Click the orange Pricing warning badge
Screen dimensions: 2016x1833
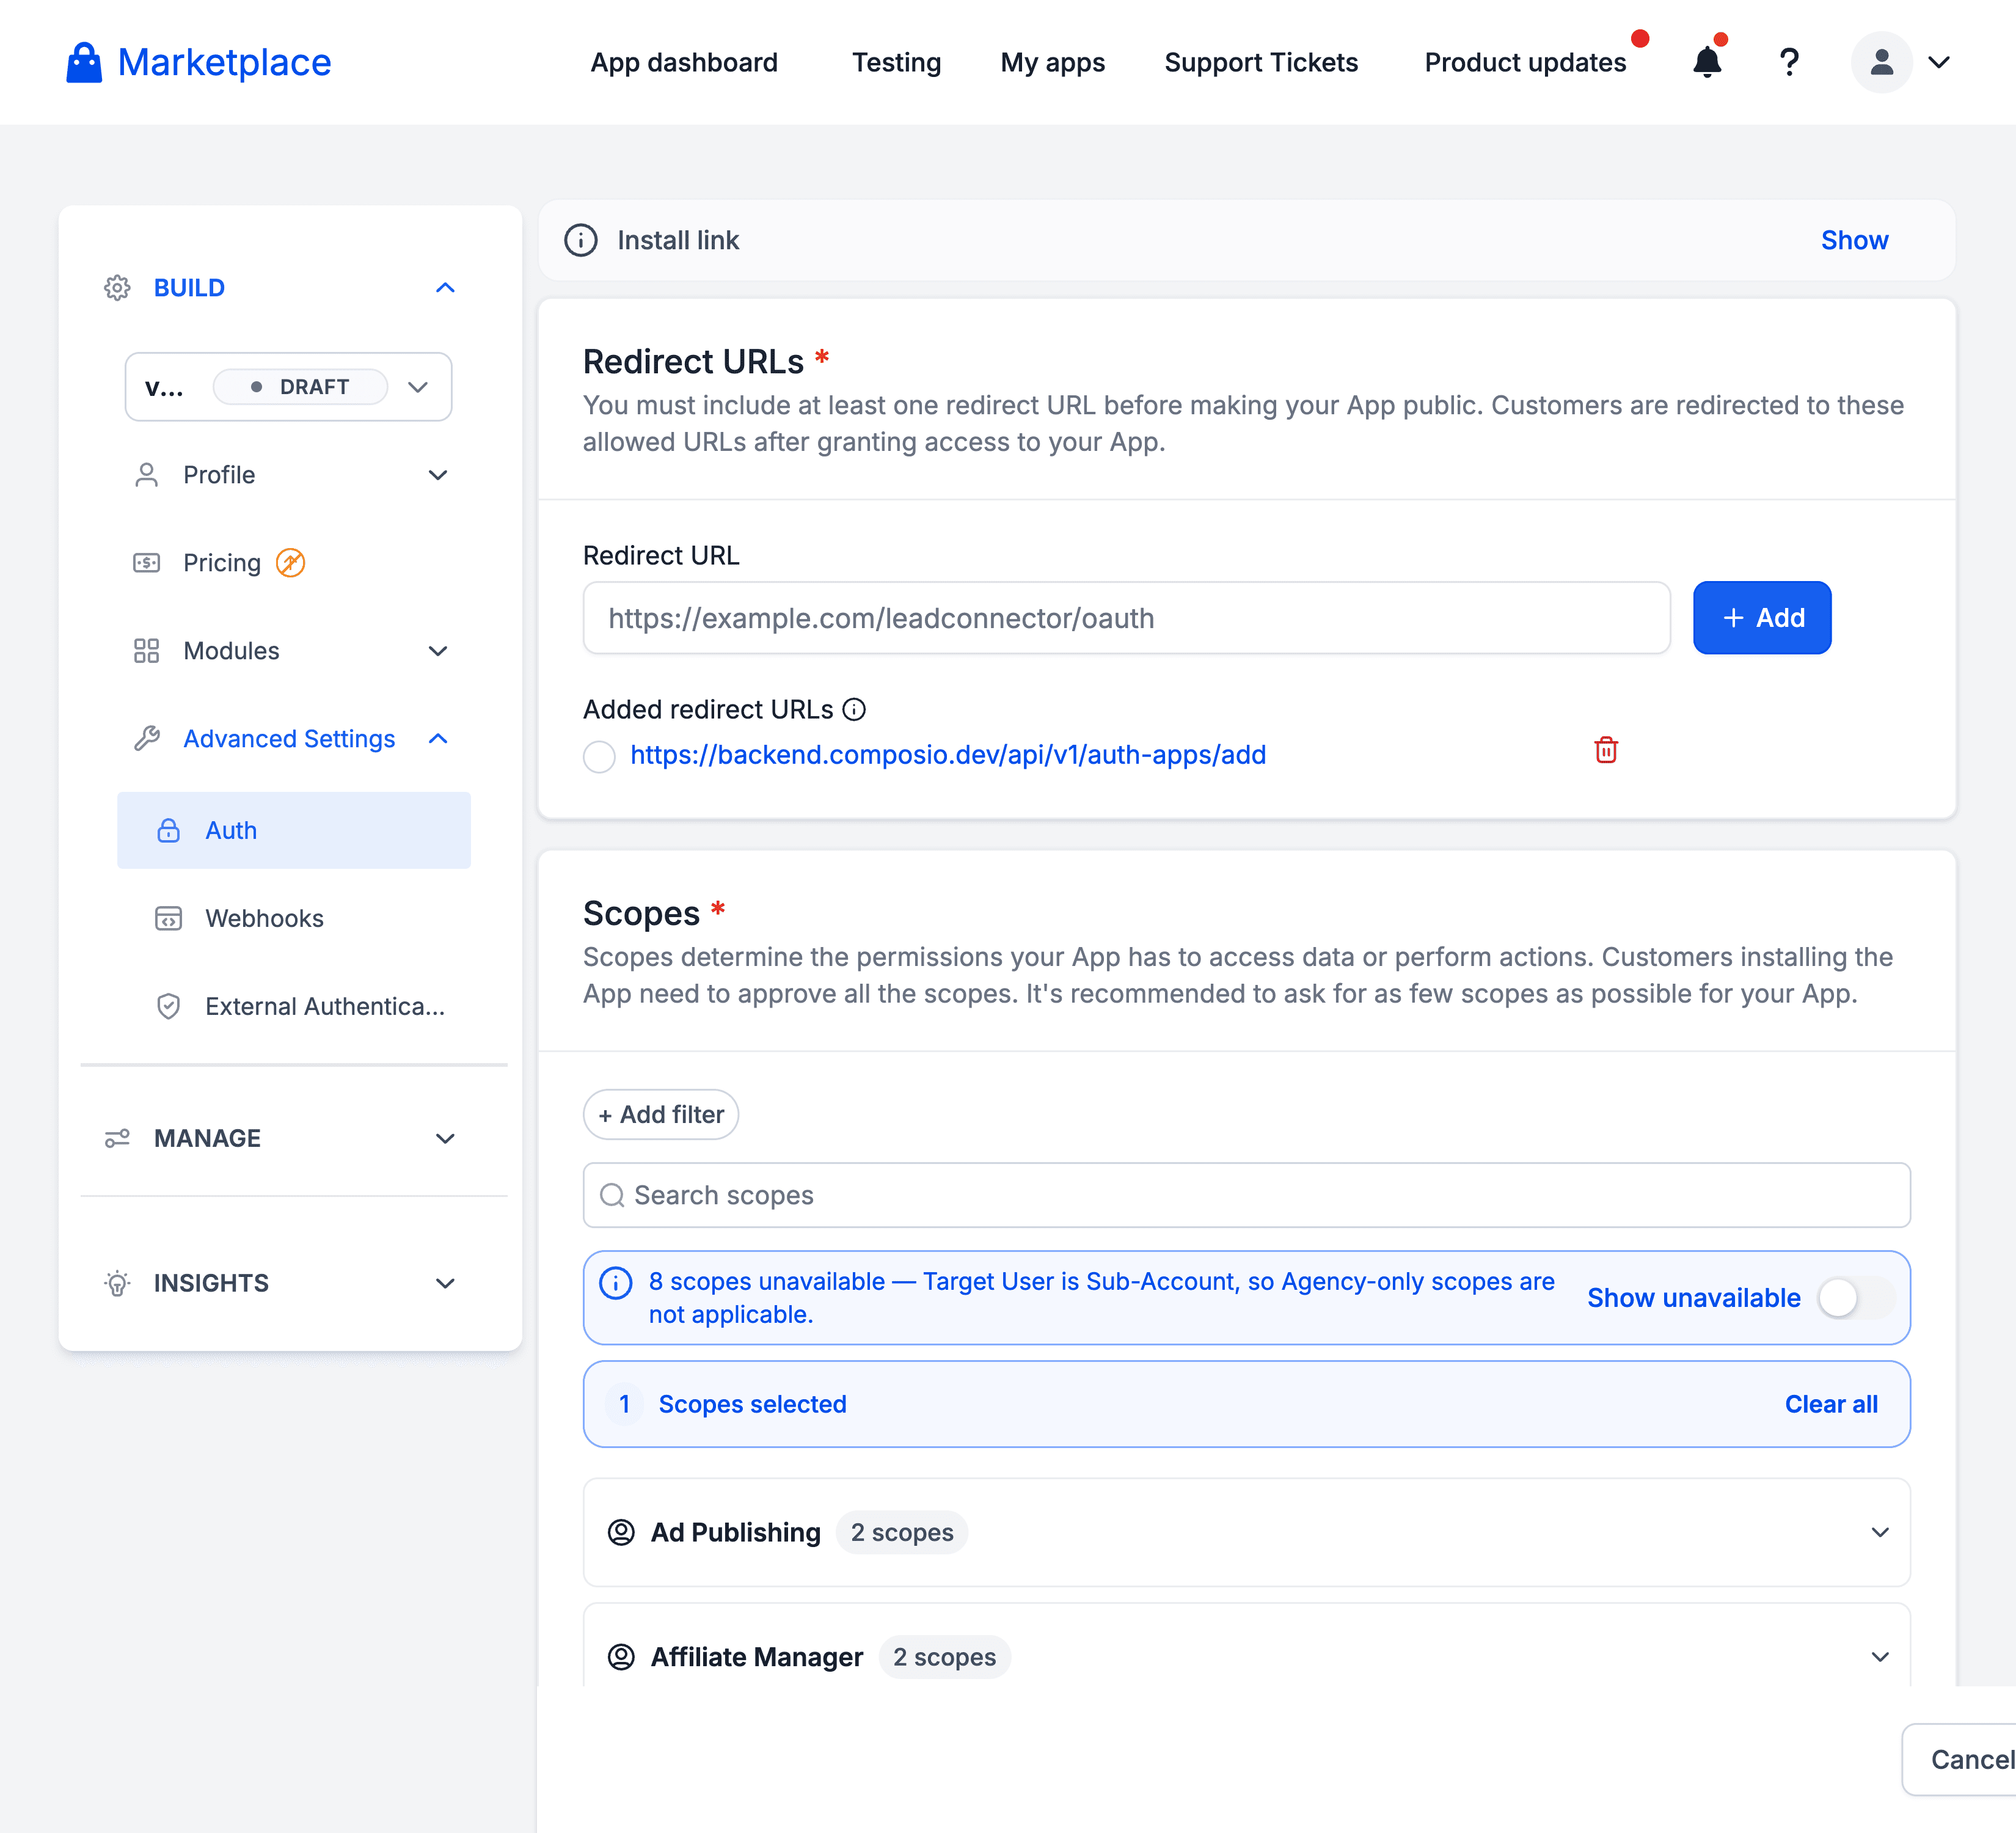tap(290, 563)
